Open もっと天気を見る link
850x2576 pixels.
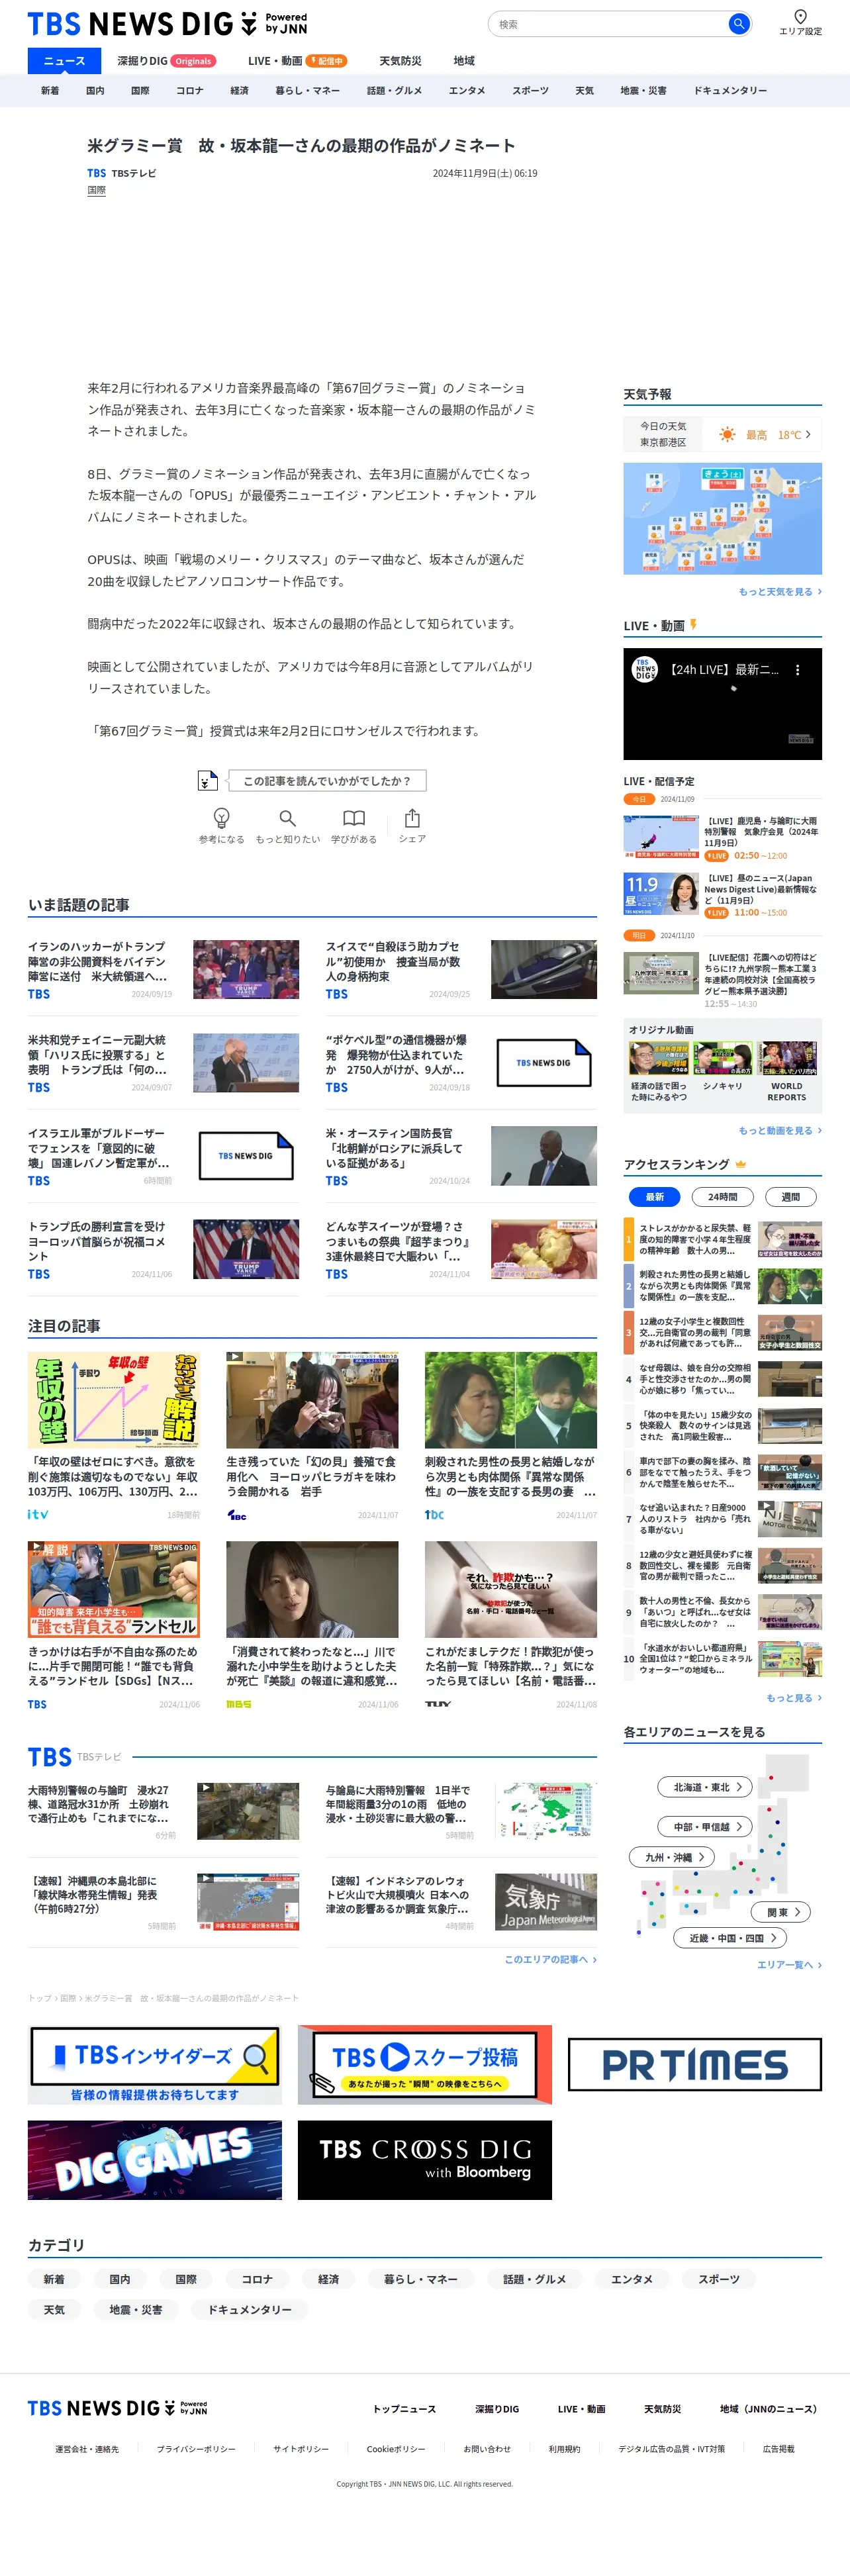(x=780, y=592)
